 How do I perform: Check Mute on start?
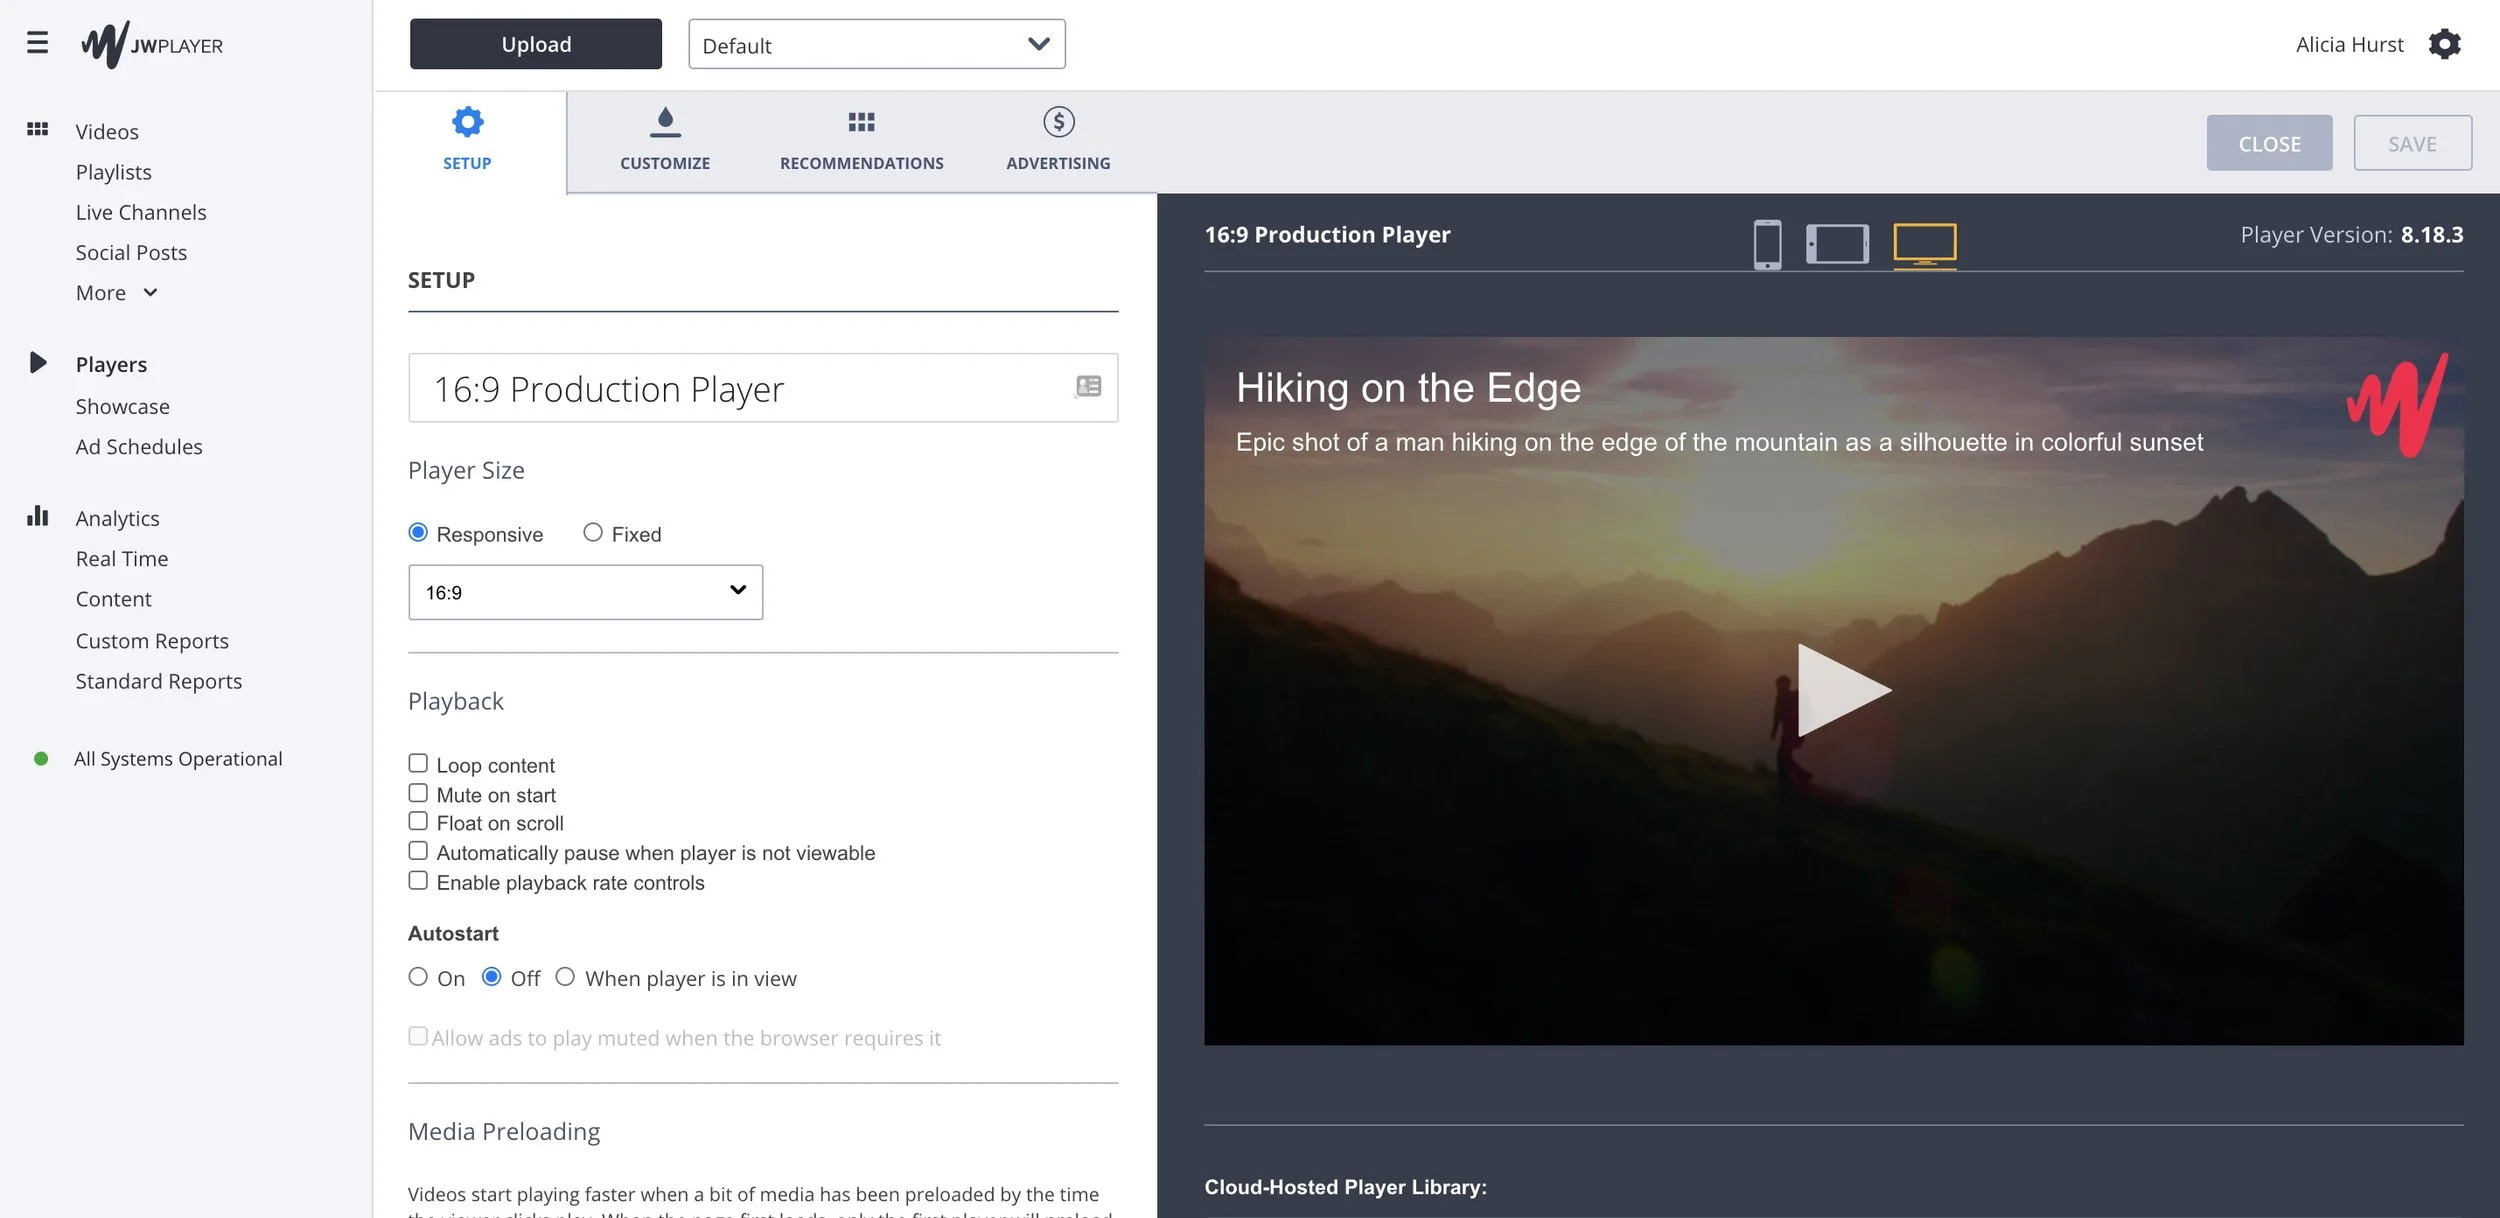(x=417, y=792)
